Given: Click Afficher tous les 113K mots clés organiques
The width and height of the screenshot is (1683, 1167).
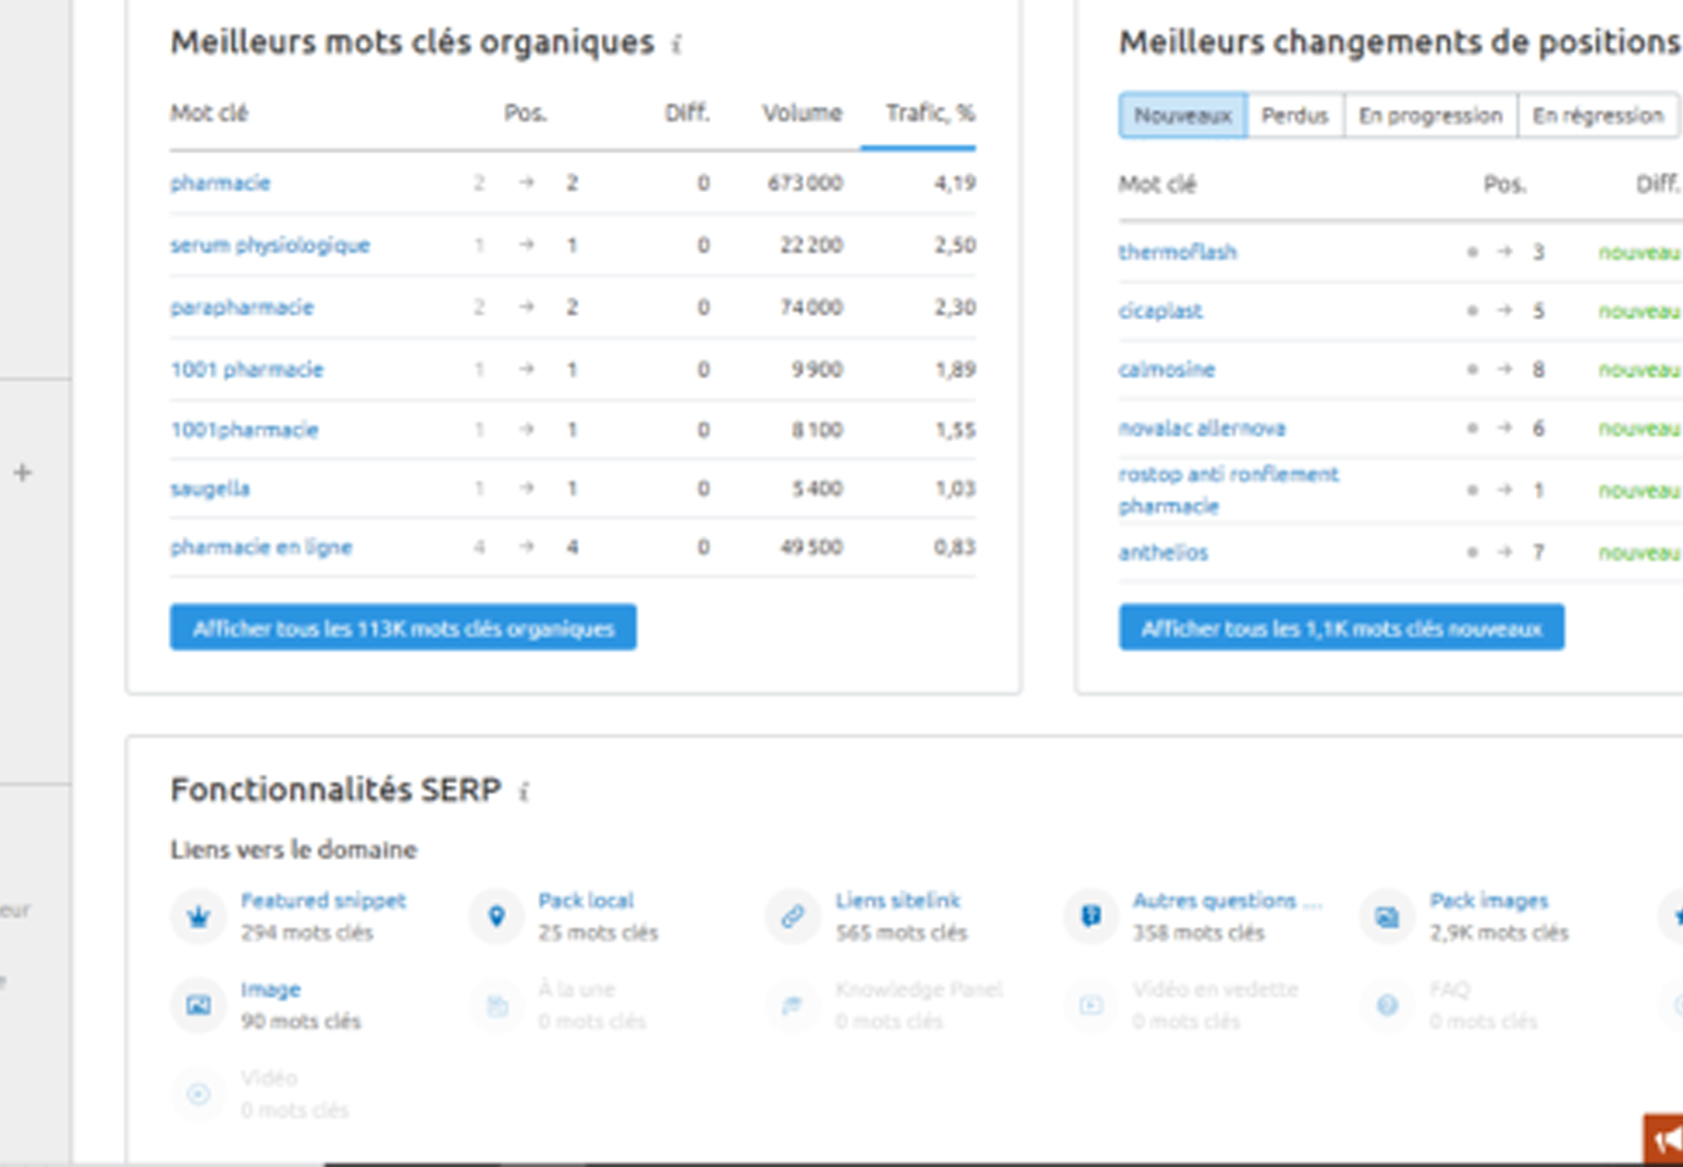Looking at the screenshot, I should coord(404,628).
